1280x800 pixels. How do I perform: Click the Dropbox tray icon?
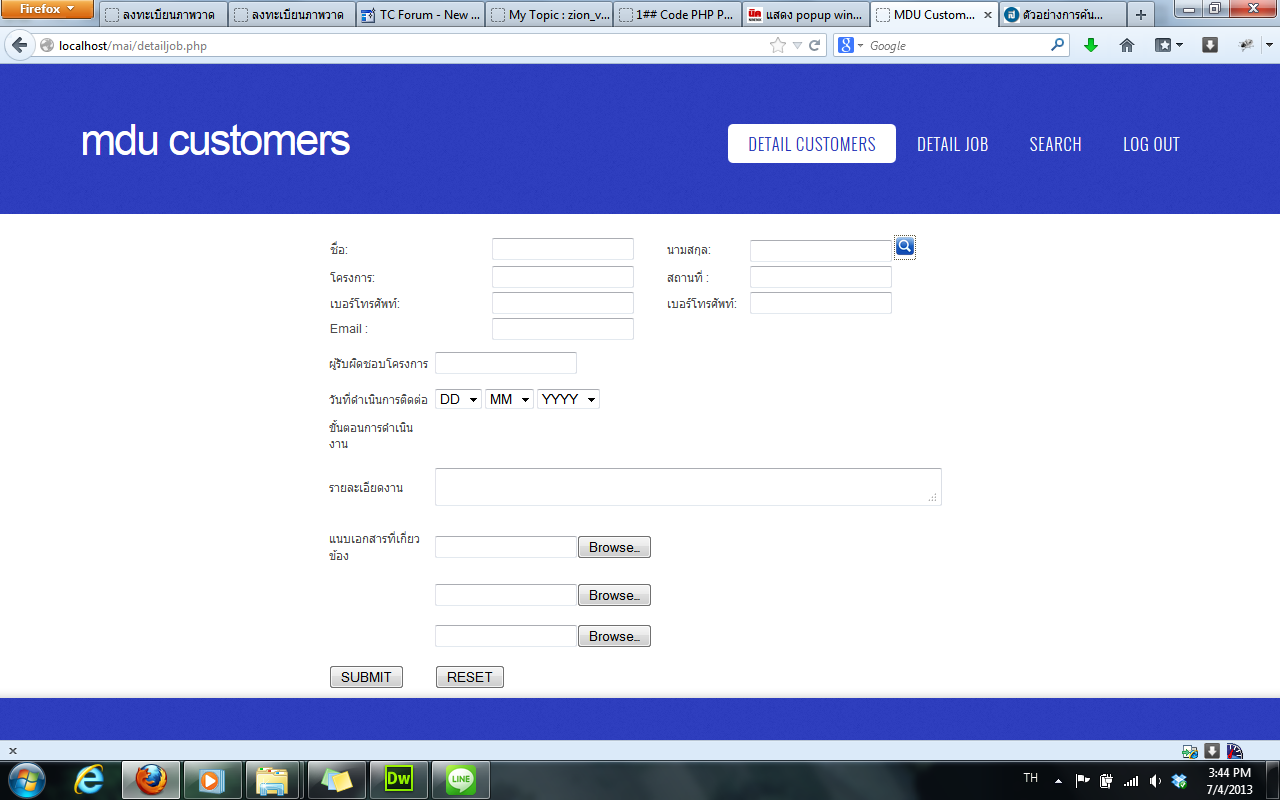(x=1179, y=781)
